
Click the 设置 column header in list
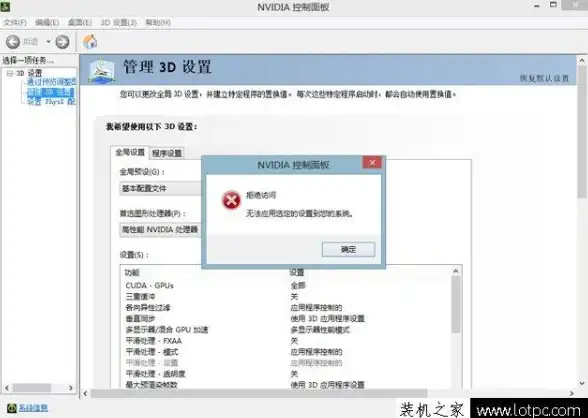coord(297,273)
